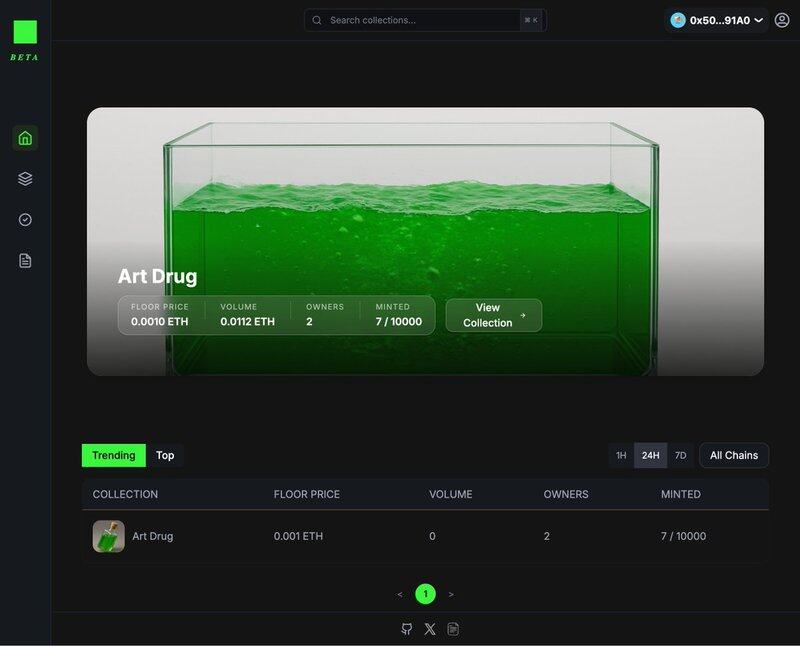Image resolution: width=800 pixels, height=646 pixels.
Task: Open the Art Drug collection row link
Action: point(152,536)
